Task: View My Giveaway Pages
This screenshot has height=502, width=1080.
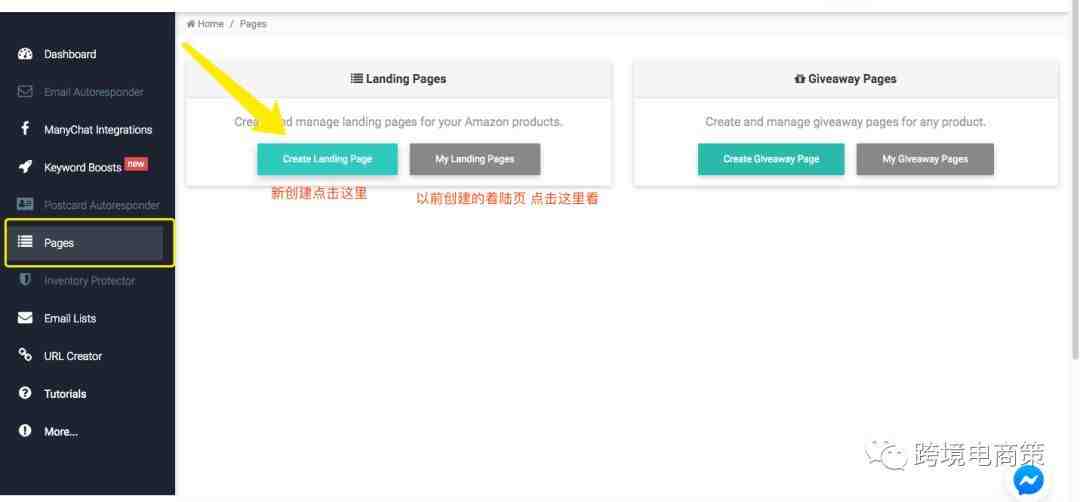Action: point(925,159)
